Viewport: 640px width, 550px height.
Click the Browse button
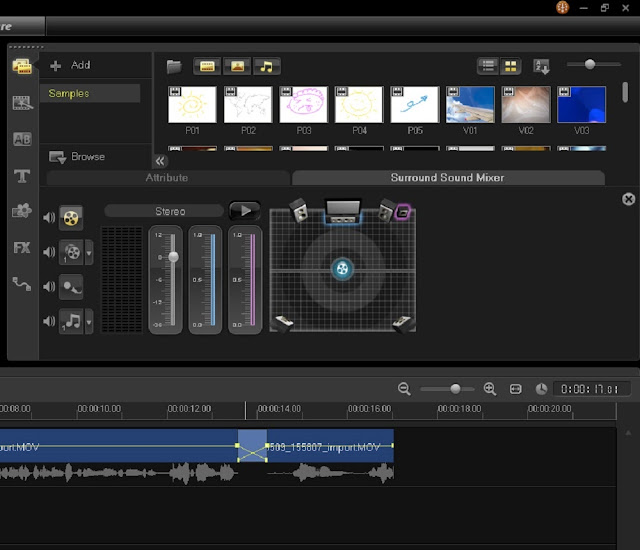point(77,157)
